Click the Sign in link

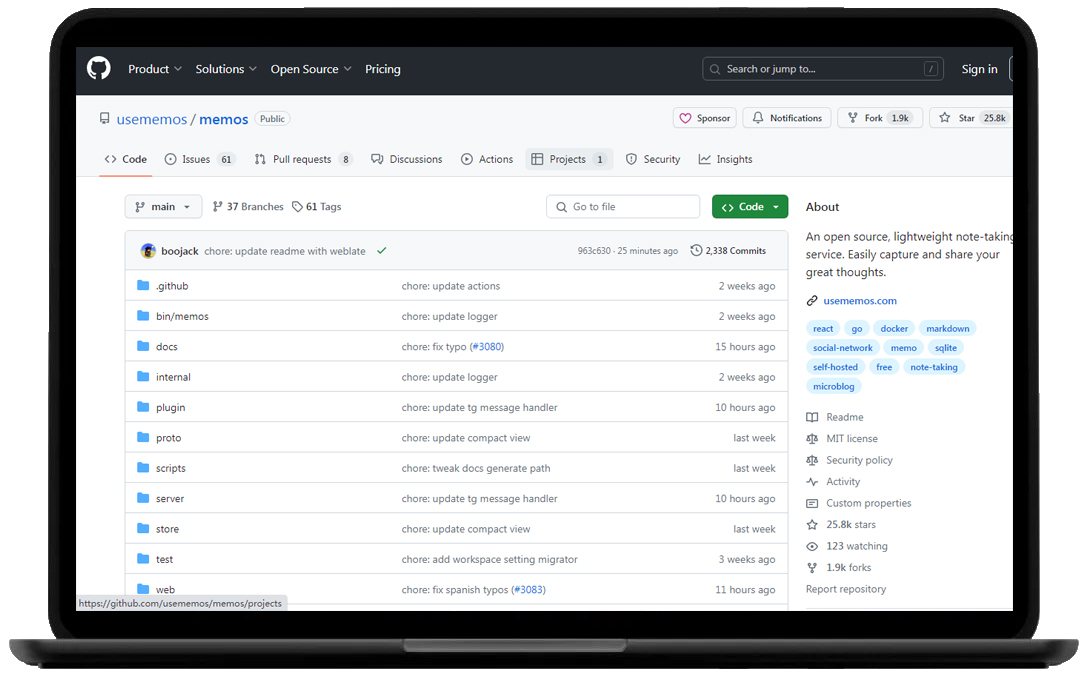click(x=979, y=69)
